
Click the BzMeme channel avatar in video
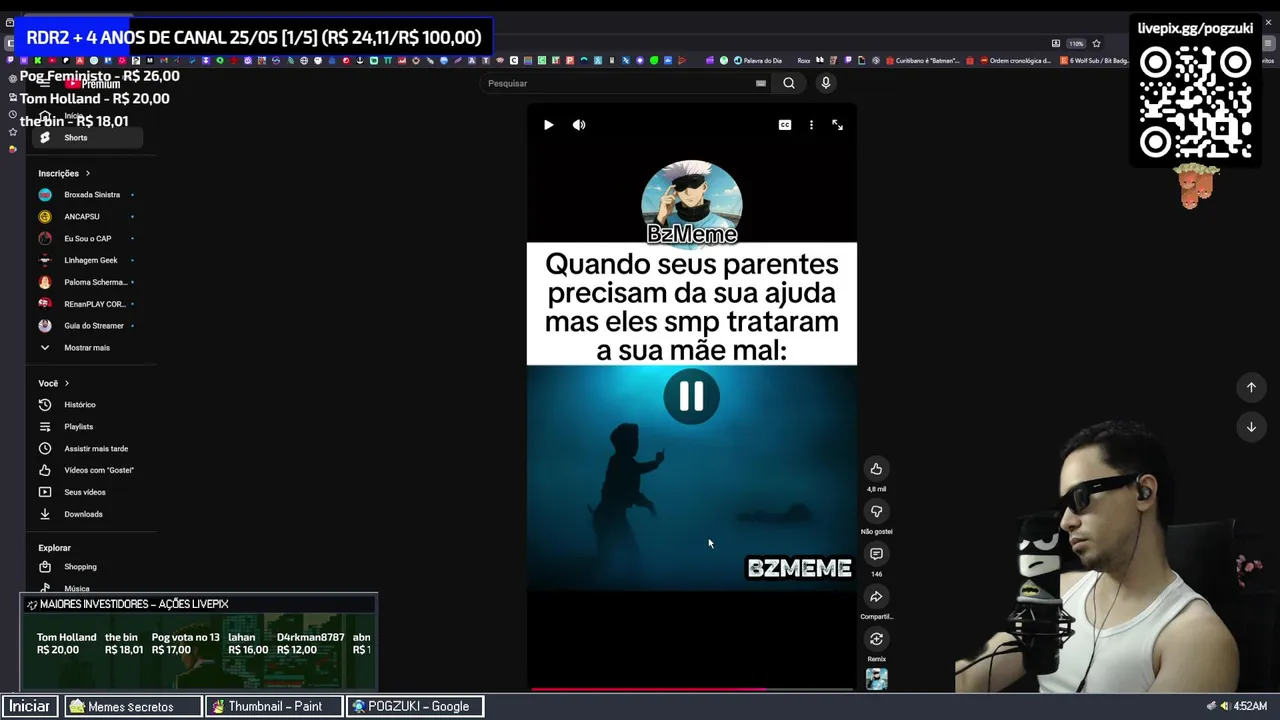click(691, 202)
